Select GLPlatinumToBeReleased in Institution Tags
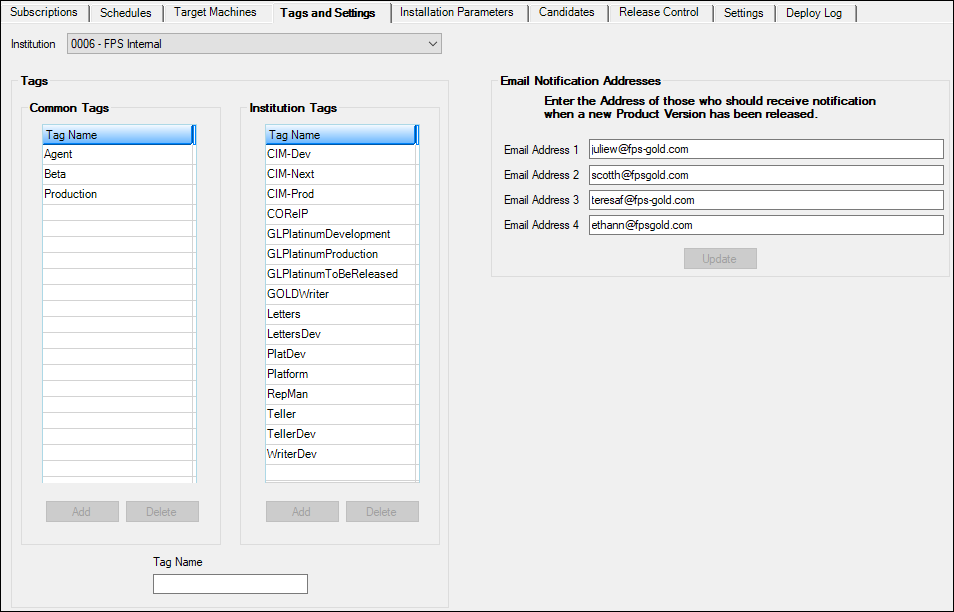Viewport: 954px width, 612px height. pyautogui.click(x=332, y=274)
